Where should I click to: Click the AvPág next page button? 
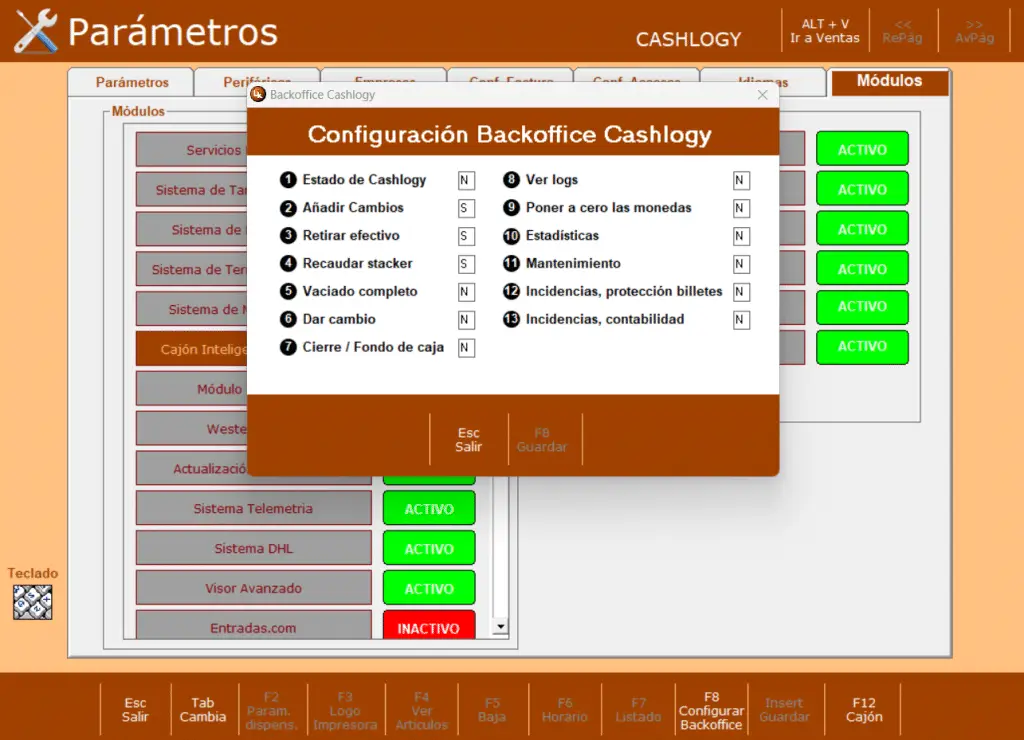pyautogui.click(x=974, y=31)
